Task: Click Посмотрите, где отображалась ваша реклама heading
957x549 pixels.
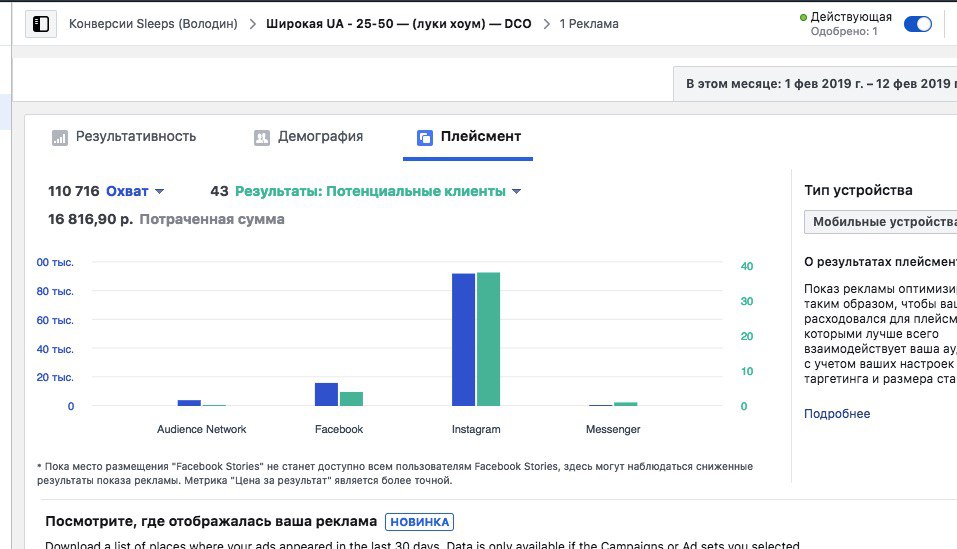Action: click(211, 522)
